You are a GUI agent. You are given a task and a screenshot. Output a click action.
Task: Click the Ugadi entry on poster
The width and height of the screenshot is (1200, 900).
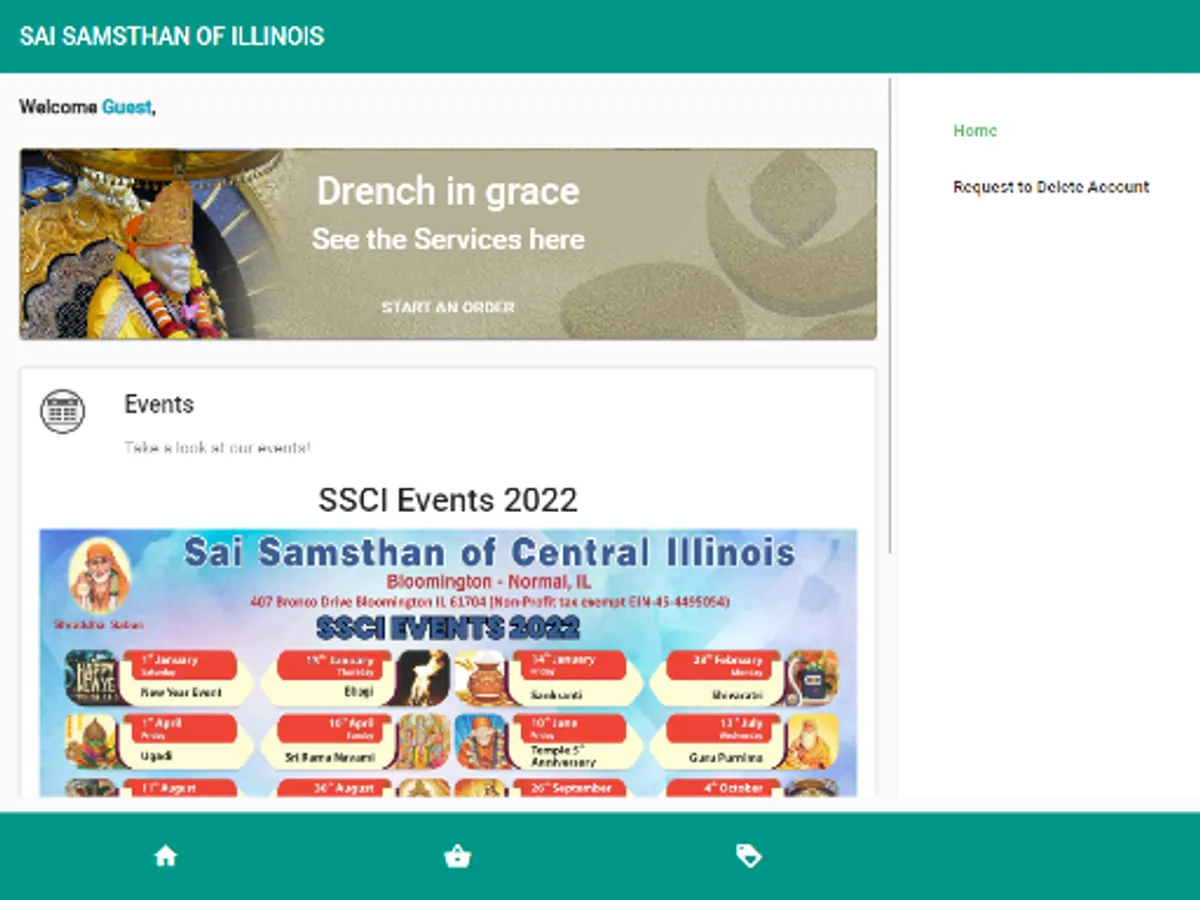tap(160, 741)
